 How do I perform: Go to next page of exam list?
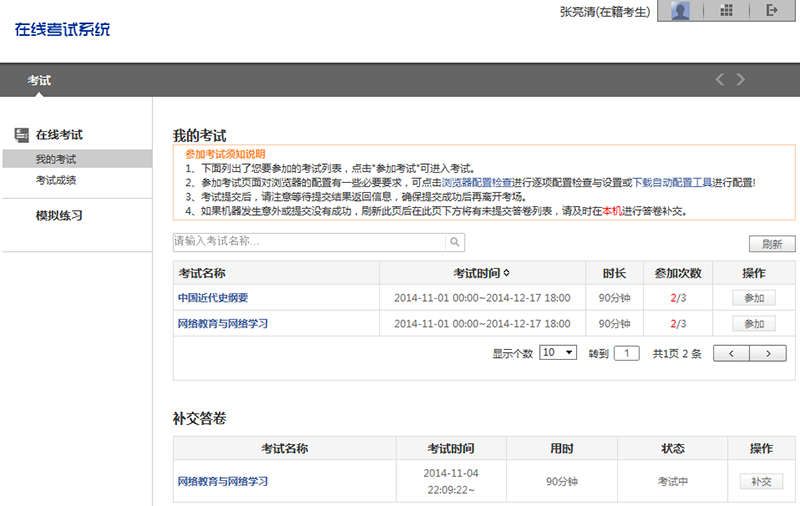[768, 353]
